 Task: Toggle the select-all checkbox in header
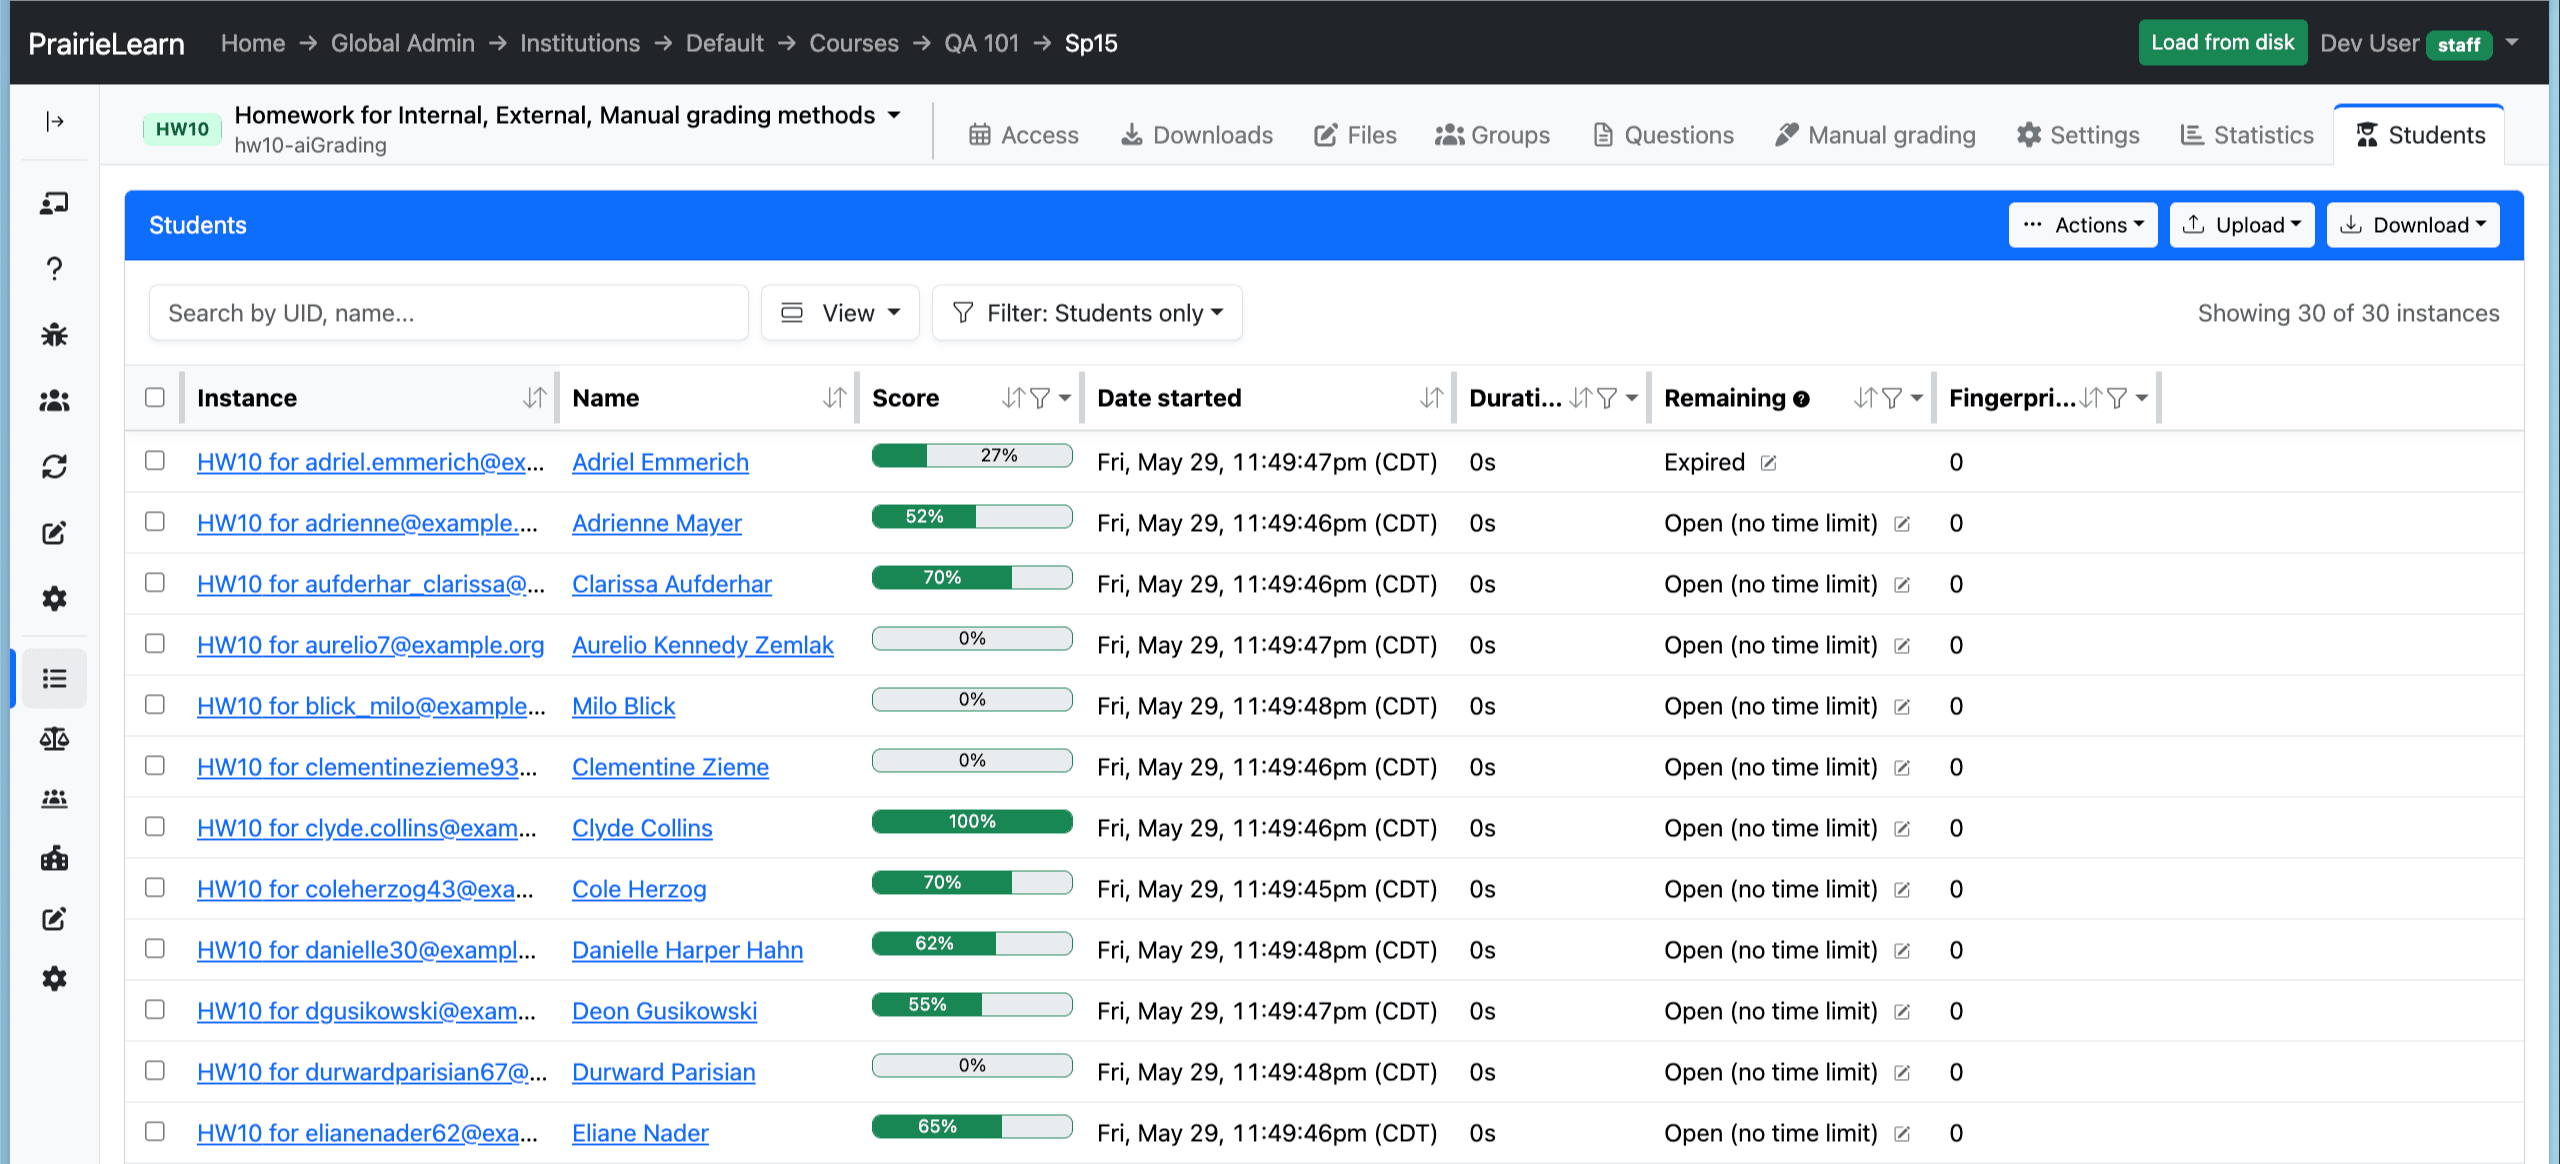click(155, 397)
